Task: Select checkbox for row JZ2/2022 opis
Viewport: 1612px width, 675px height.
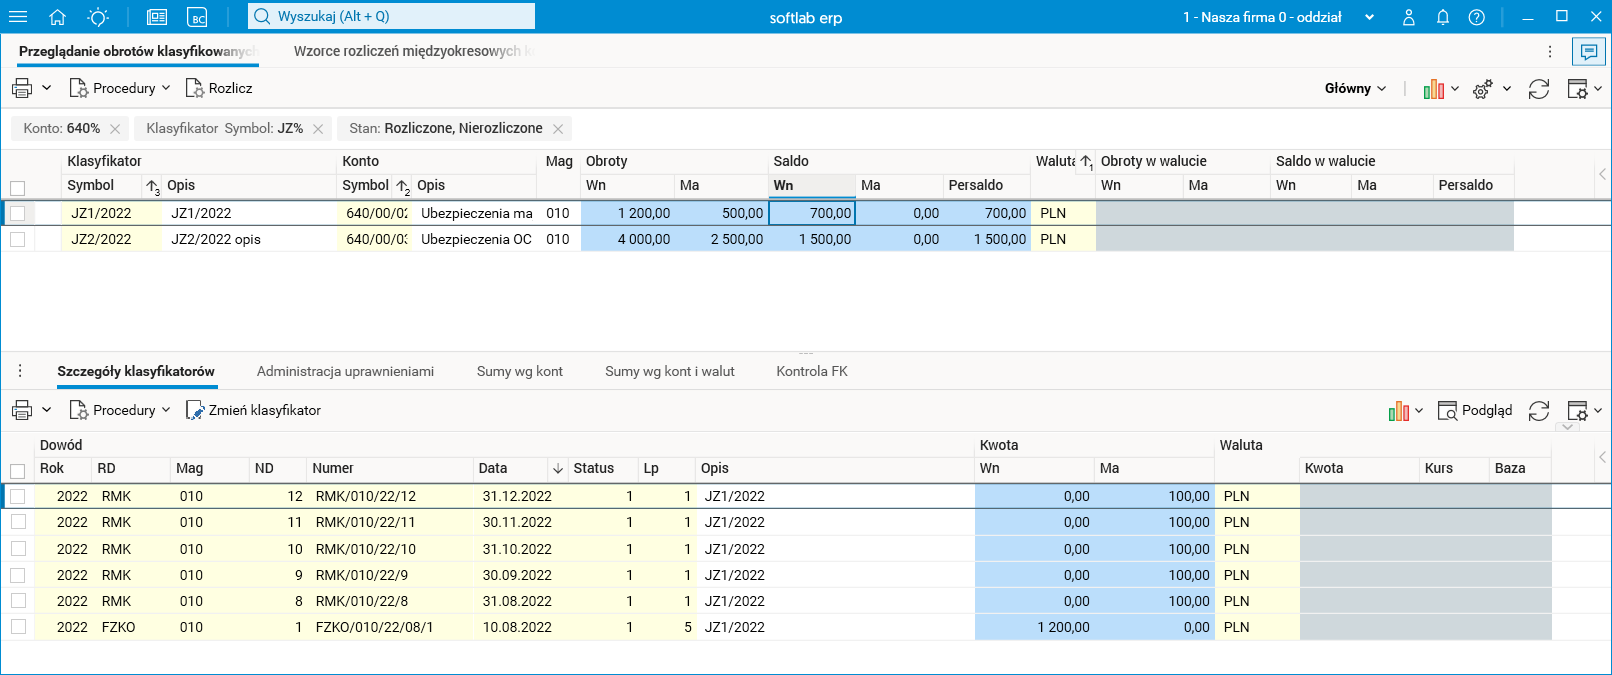Action: 17,239
